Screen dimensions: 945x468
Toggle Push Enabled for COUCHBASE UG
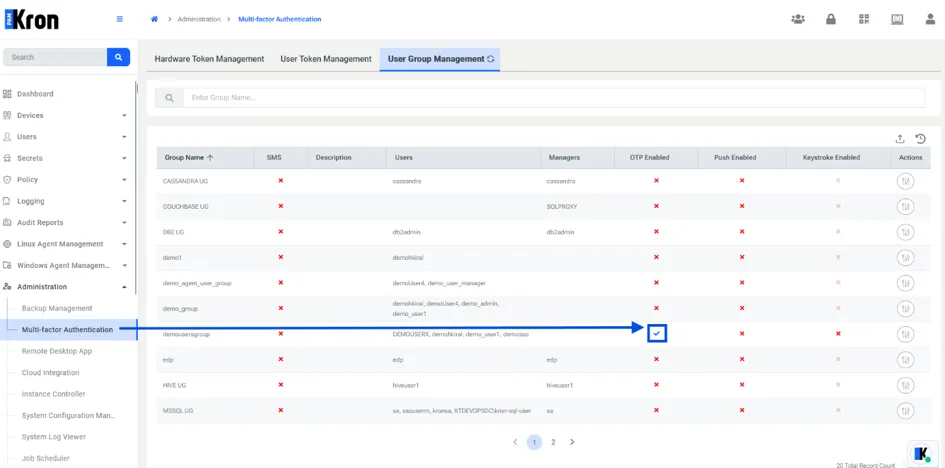tap(742, 206)
